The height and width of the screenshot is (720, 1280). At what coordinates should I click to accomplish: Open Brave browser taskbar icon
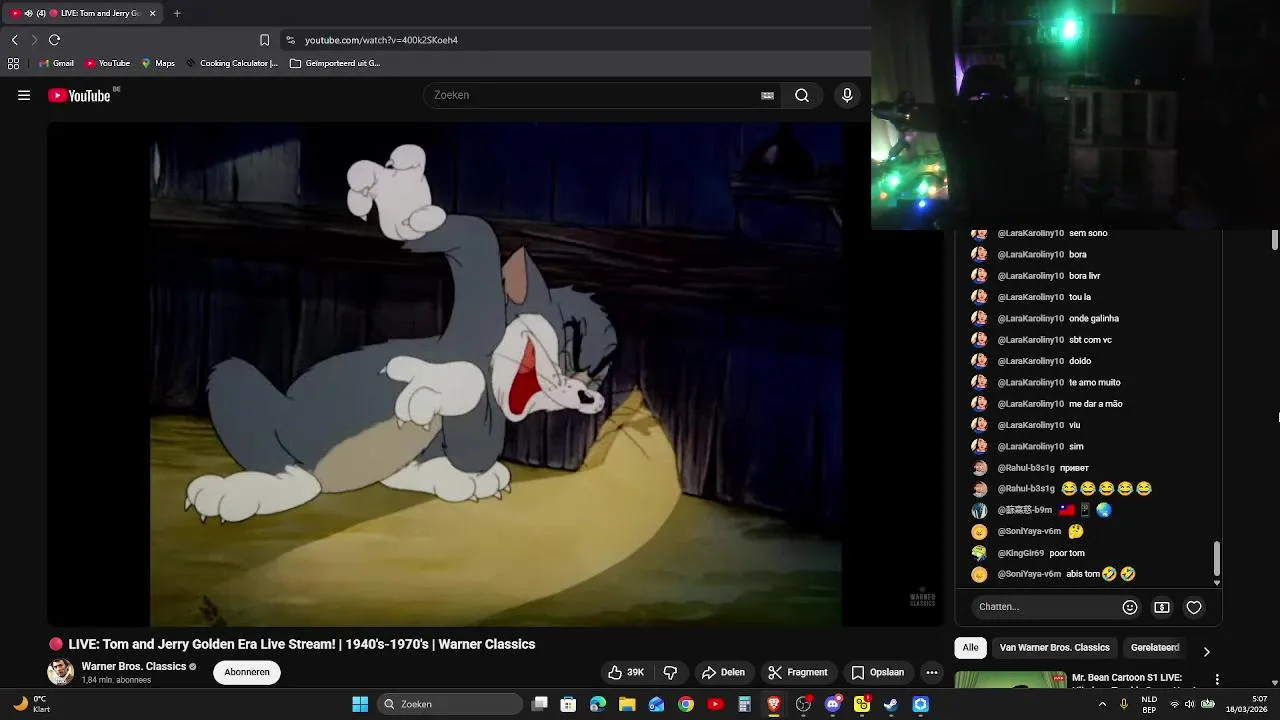[x=773, y=704]
